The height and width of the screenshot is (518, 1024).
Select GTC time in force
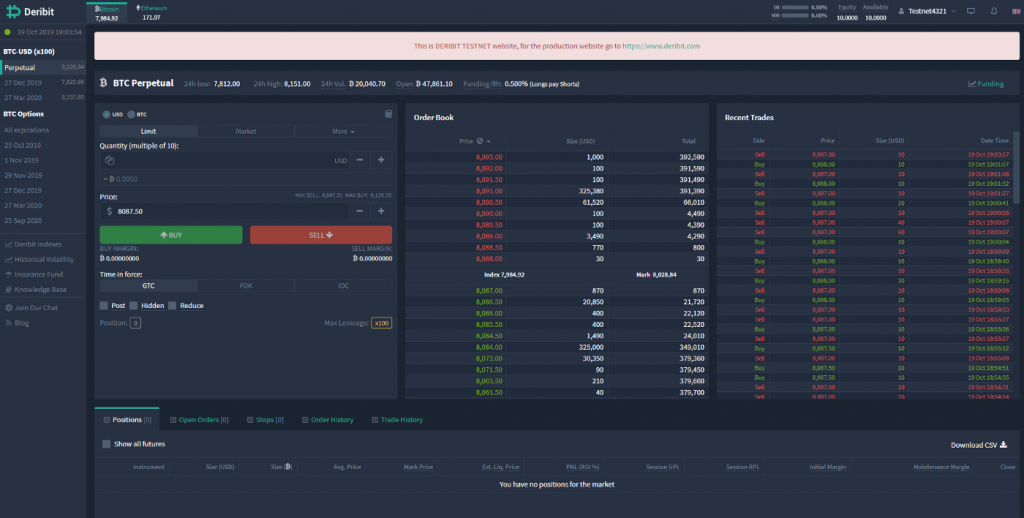point(148,285)
